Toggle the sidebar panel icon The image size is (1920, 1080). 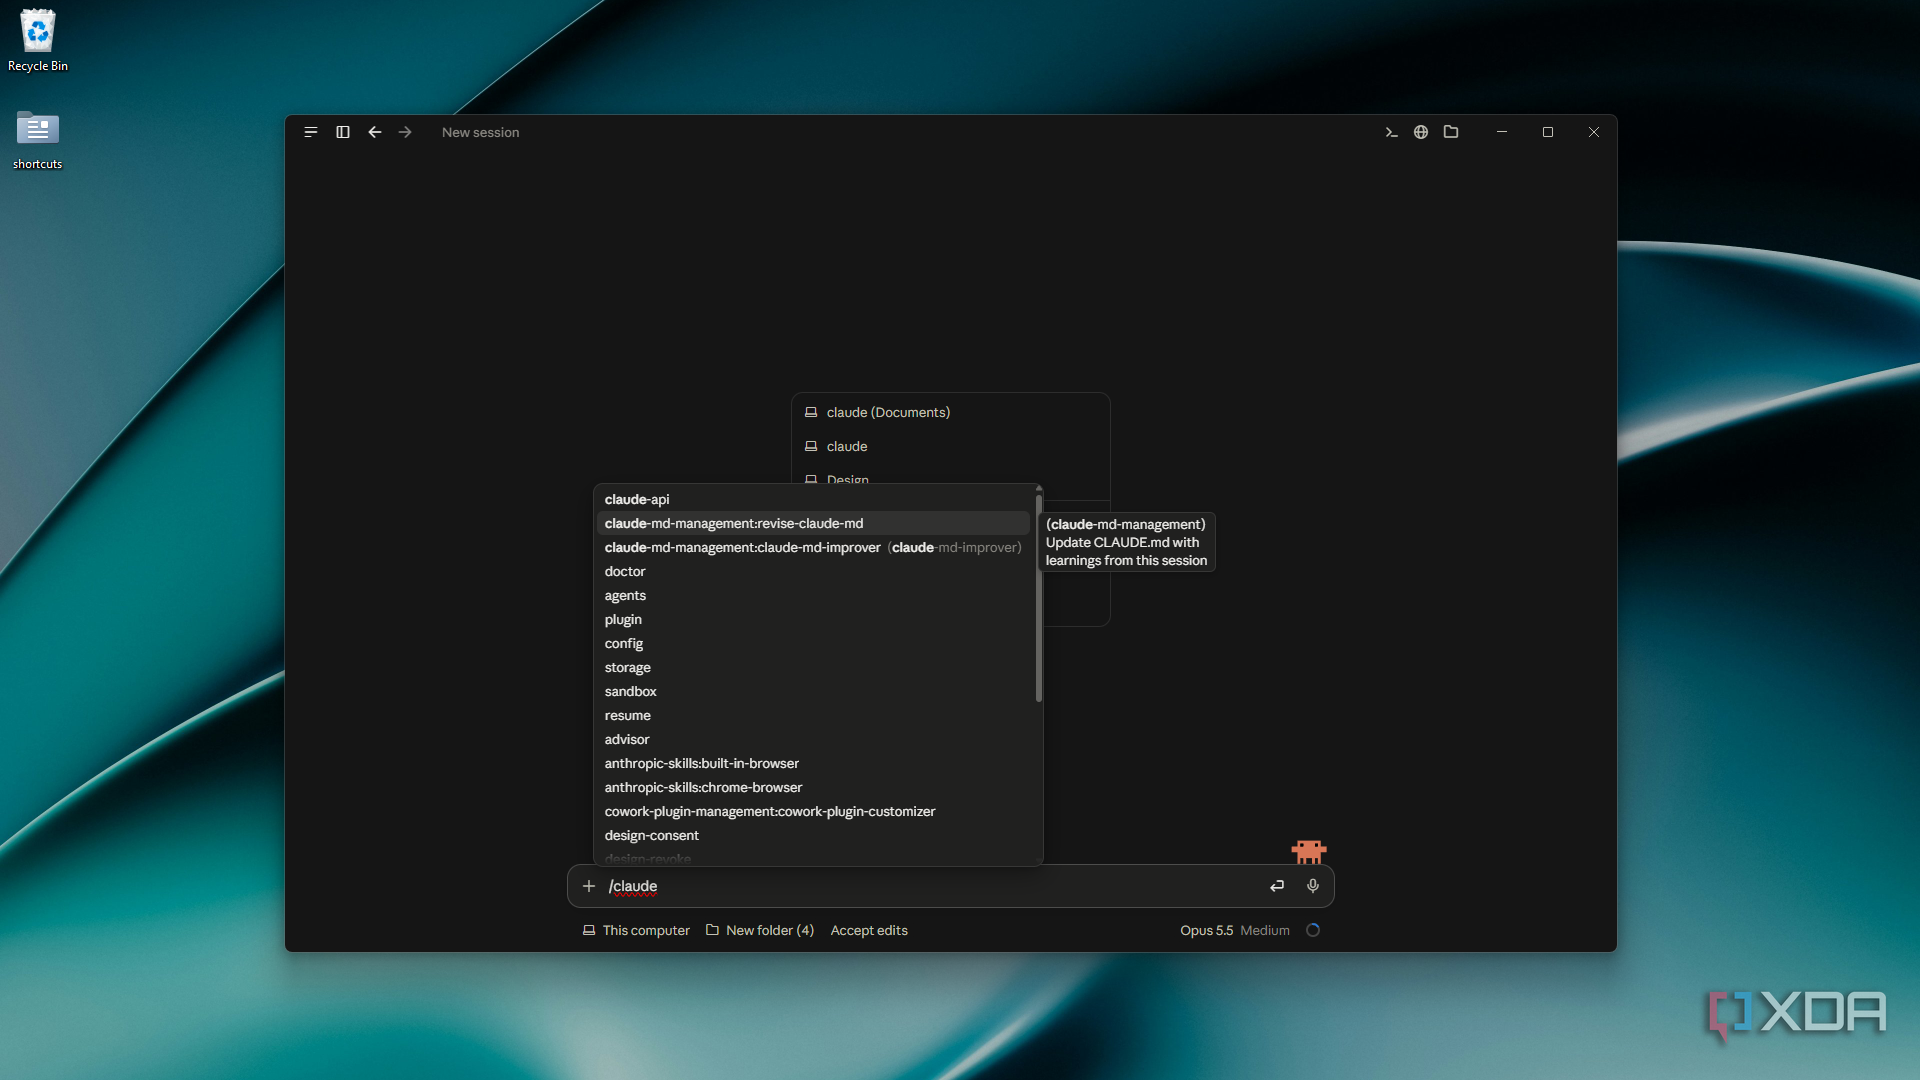pos(343,132)
